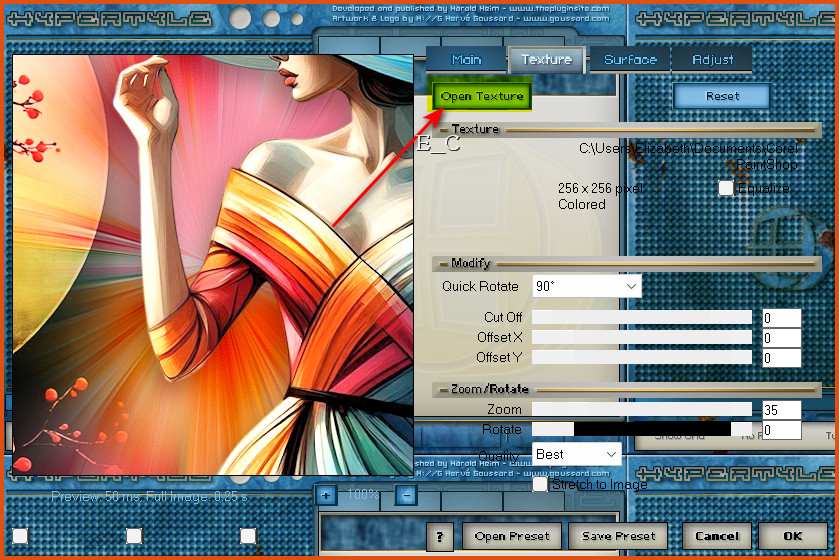Viewport: 839px width, 560px height.
Task: Switch to the Main tab
Action: 466,60
